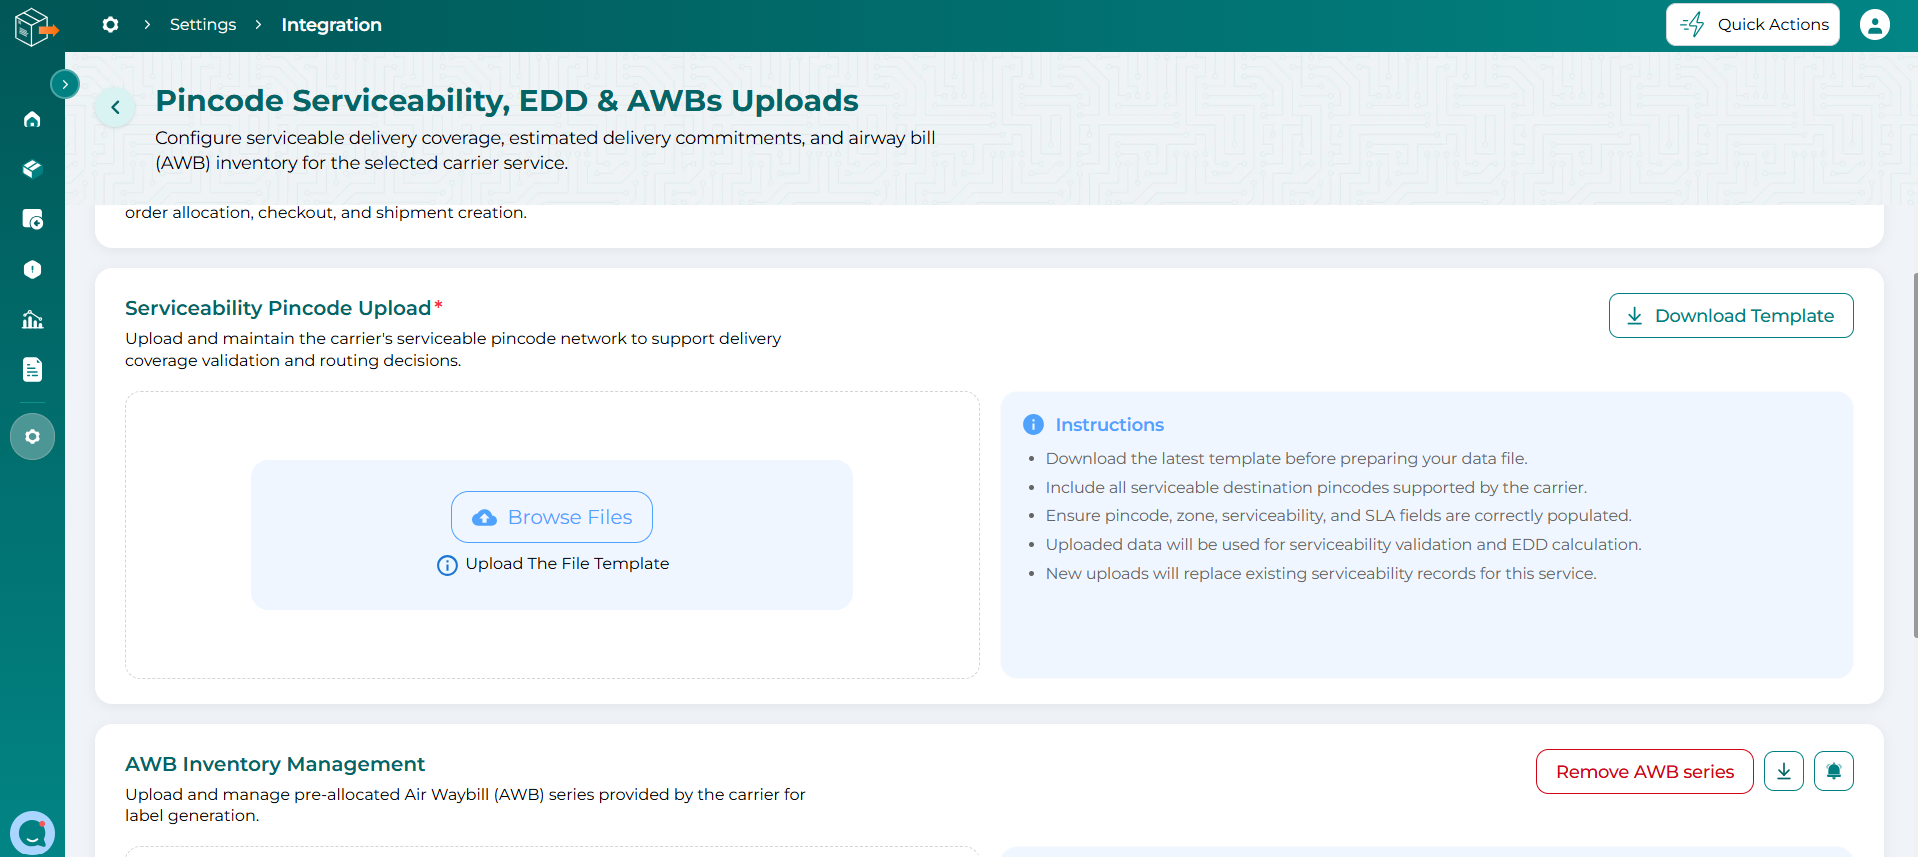Open the user profile avatar

1874,24
